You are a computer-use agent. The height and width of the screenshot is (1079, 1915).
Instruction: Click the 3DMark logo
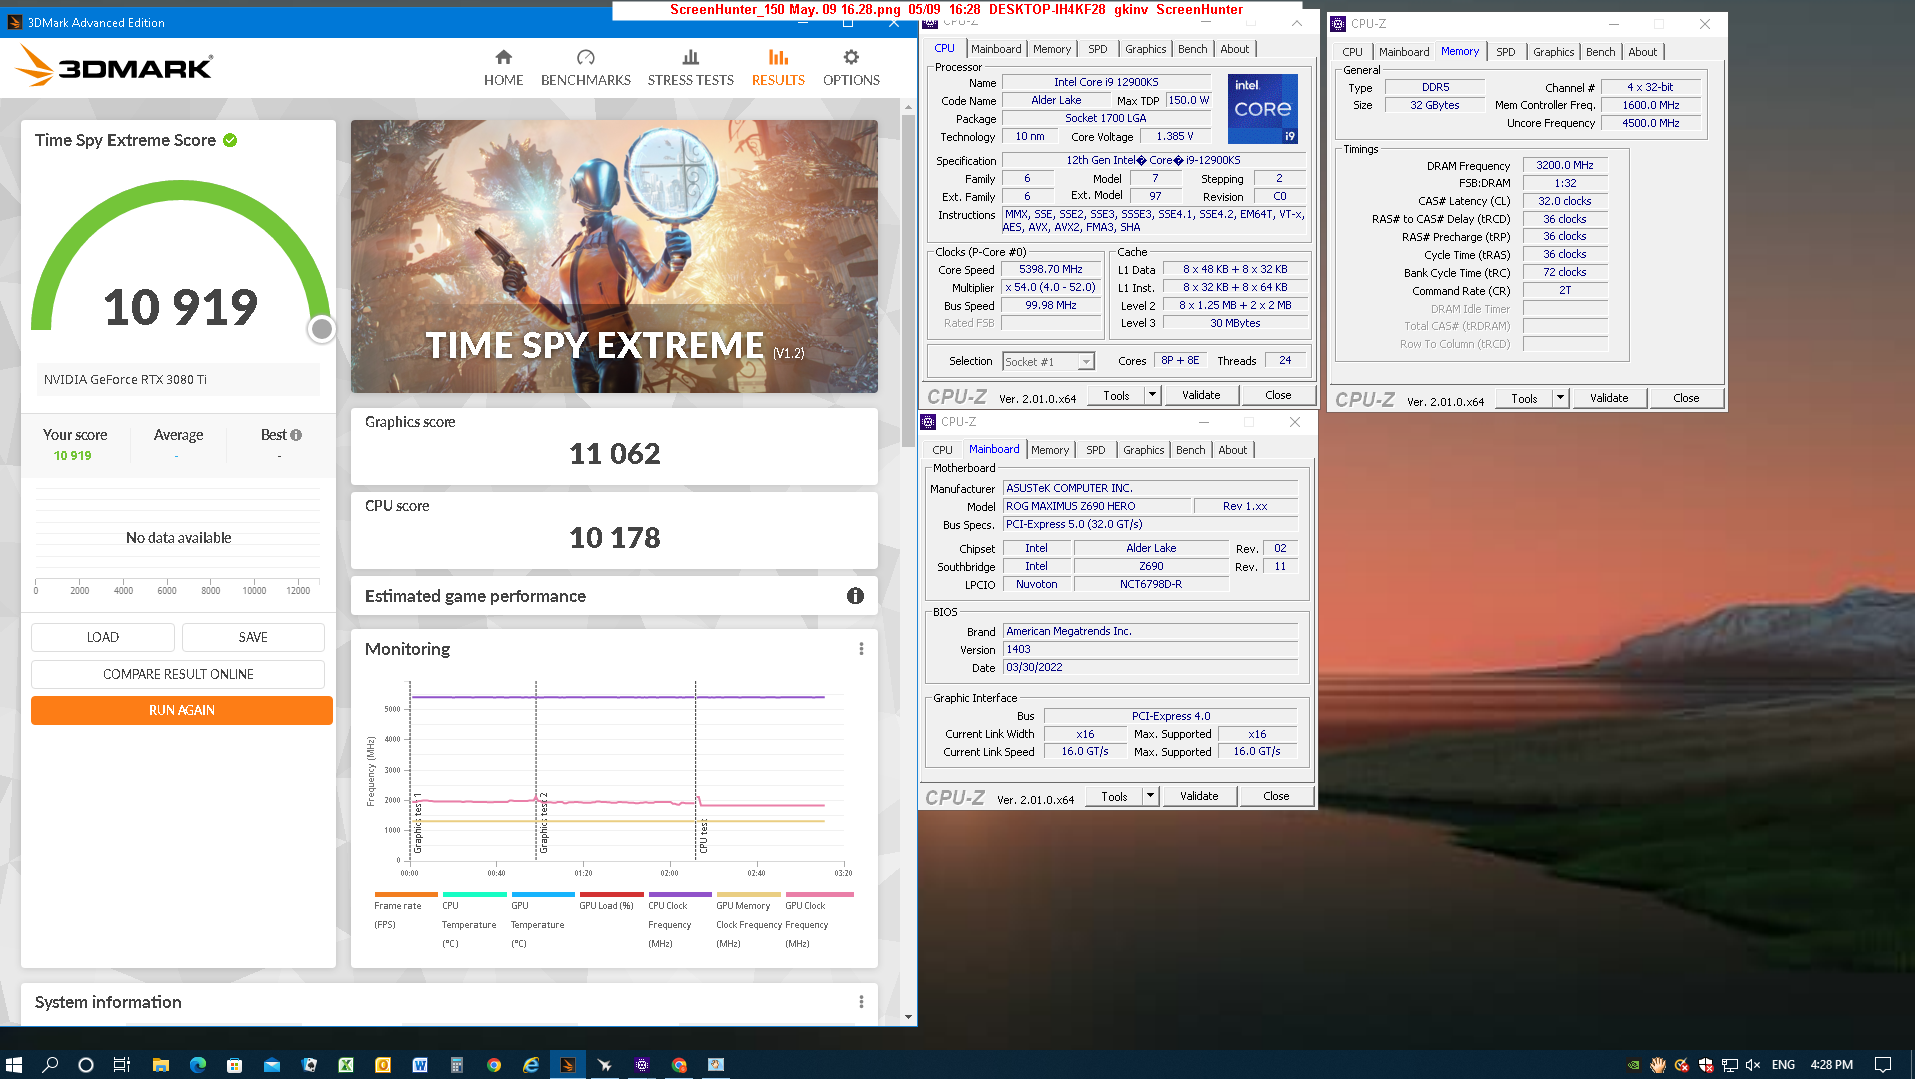(114, 67)
